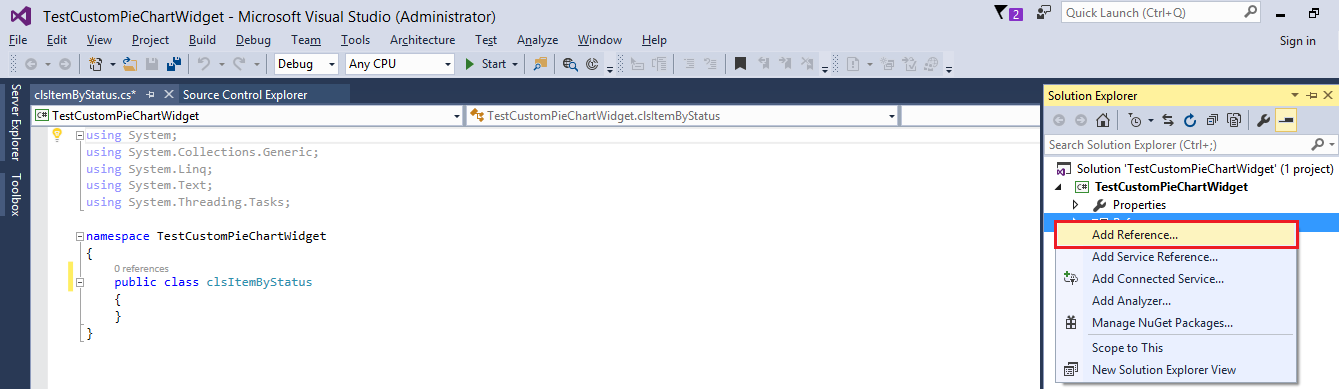Click the Redo arrow icon
This screenshot has height=389, width=1339.
(x=240, y=64)
